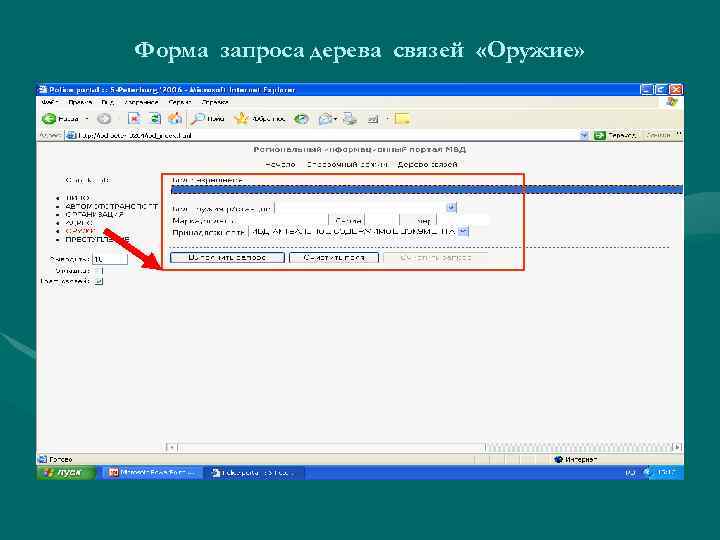Refresh the page using green arrows icon
This screenshot has width=720, height=540.
[x=156, y=119]
